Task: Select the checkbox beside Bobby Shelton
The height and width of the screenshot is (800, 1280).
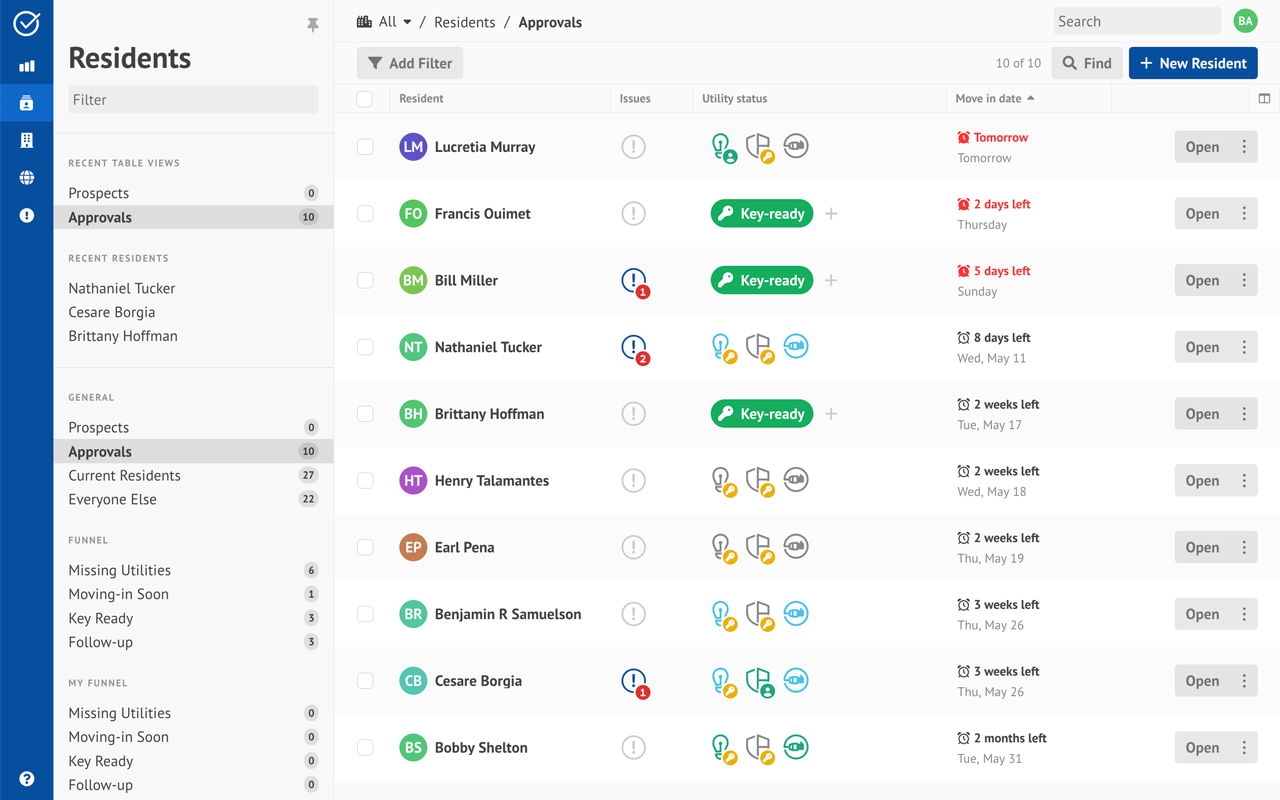Action: 365,747
